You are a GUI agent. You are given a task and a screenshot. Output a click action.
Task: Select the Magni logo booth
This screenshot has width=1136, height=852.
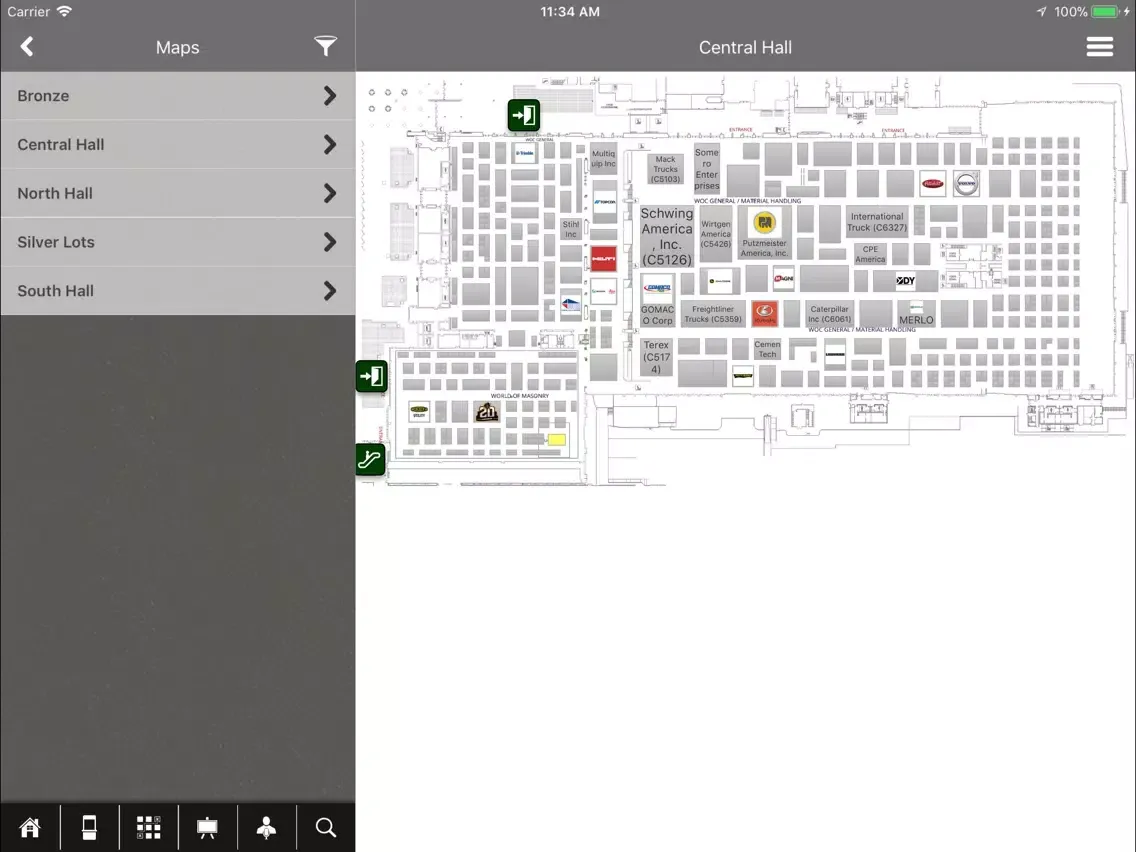[x=783, y=278]
